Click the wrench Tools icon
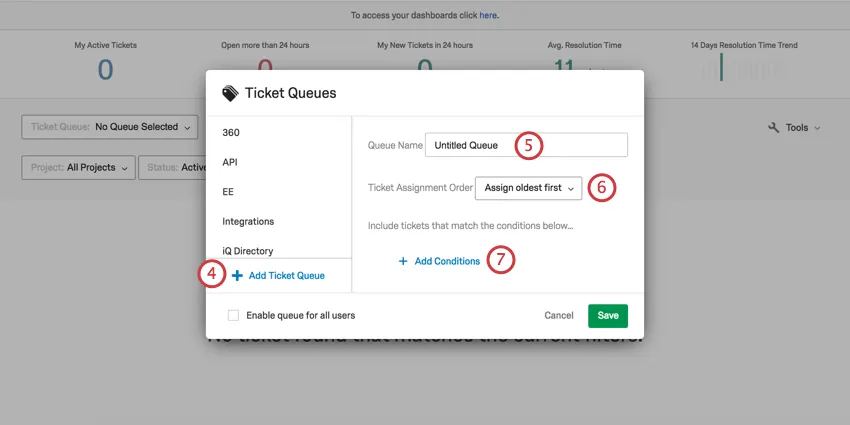This screenshot has height=425, width=850. click(x=773, y=128)
